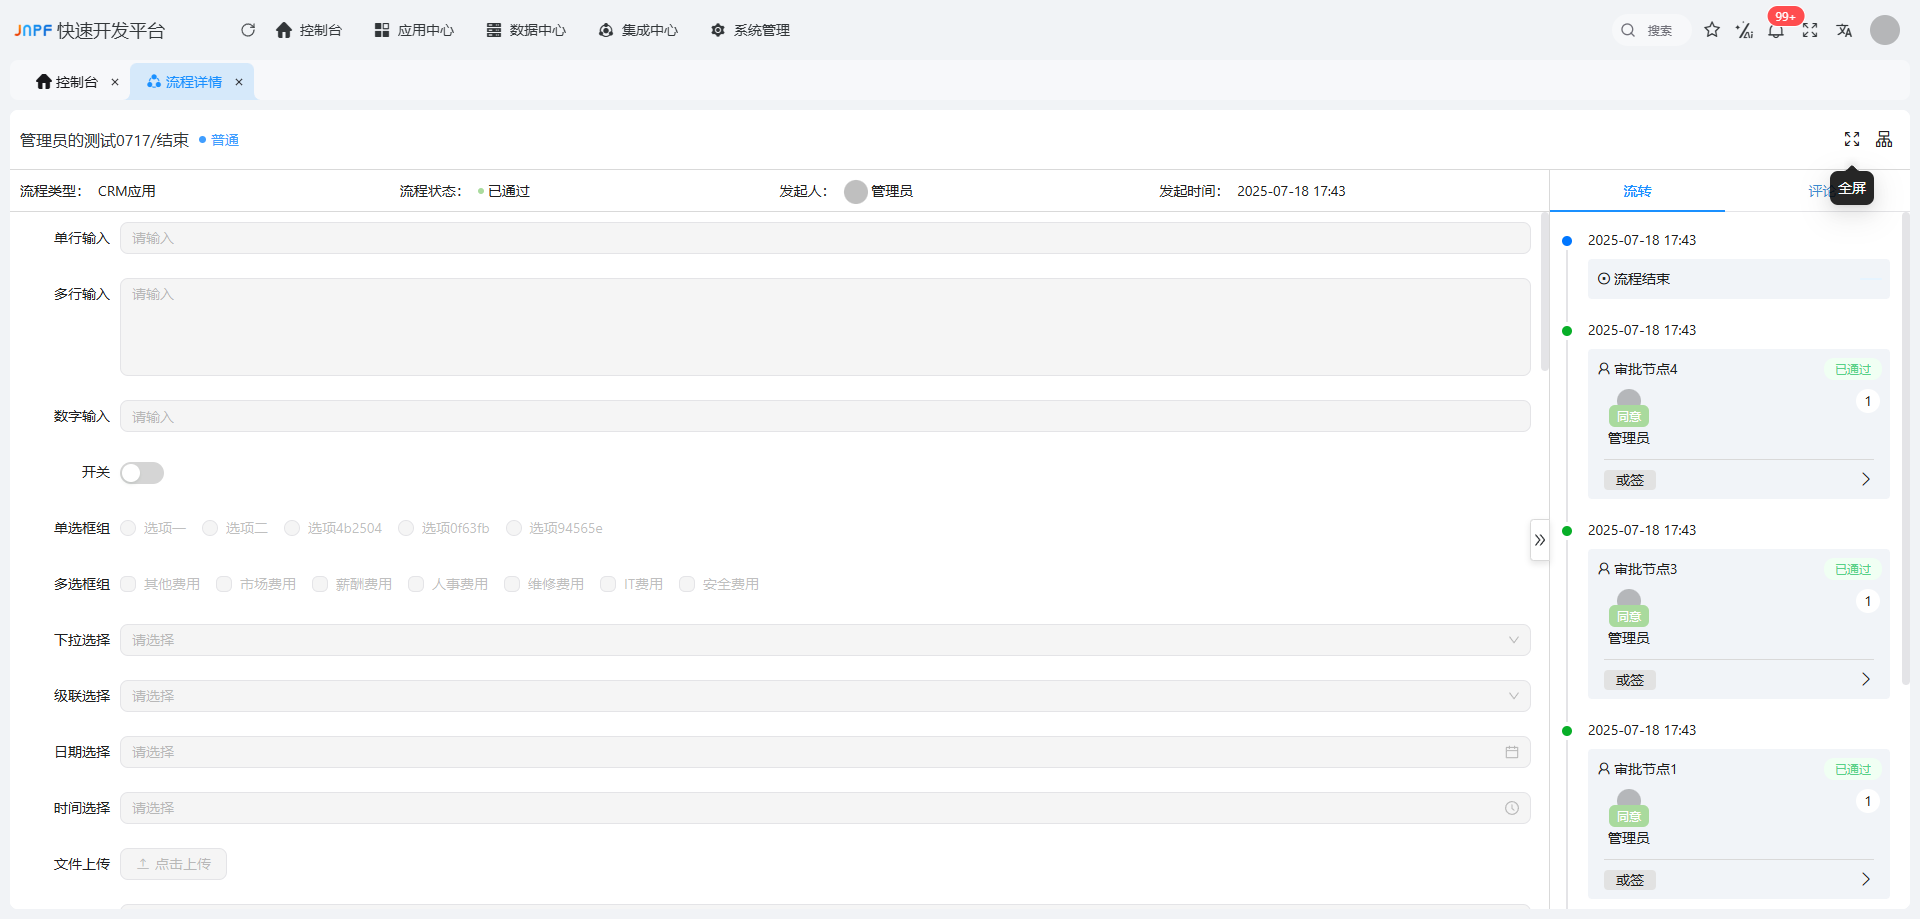Close the 流程详情 tab
Image resolution: width=1920 pixels, height=919 pixels.
(x=239, y=82)
